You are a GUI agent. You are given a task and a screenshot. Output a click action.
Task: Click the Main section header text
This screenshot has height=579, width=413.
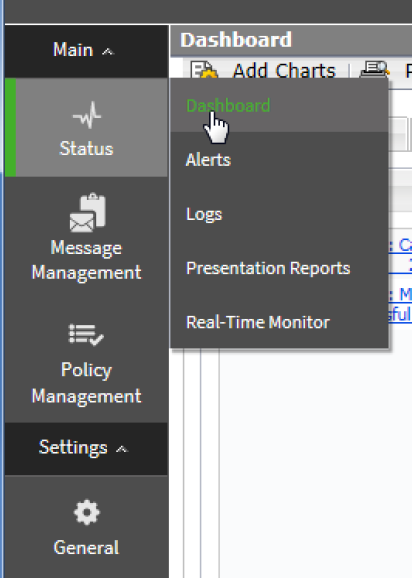tap(73, 49)
